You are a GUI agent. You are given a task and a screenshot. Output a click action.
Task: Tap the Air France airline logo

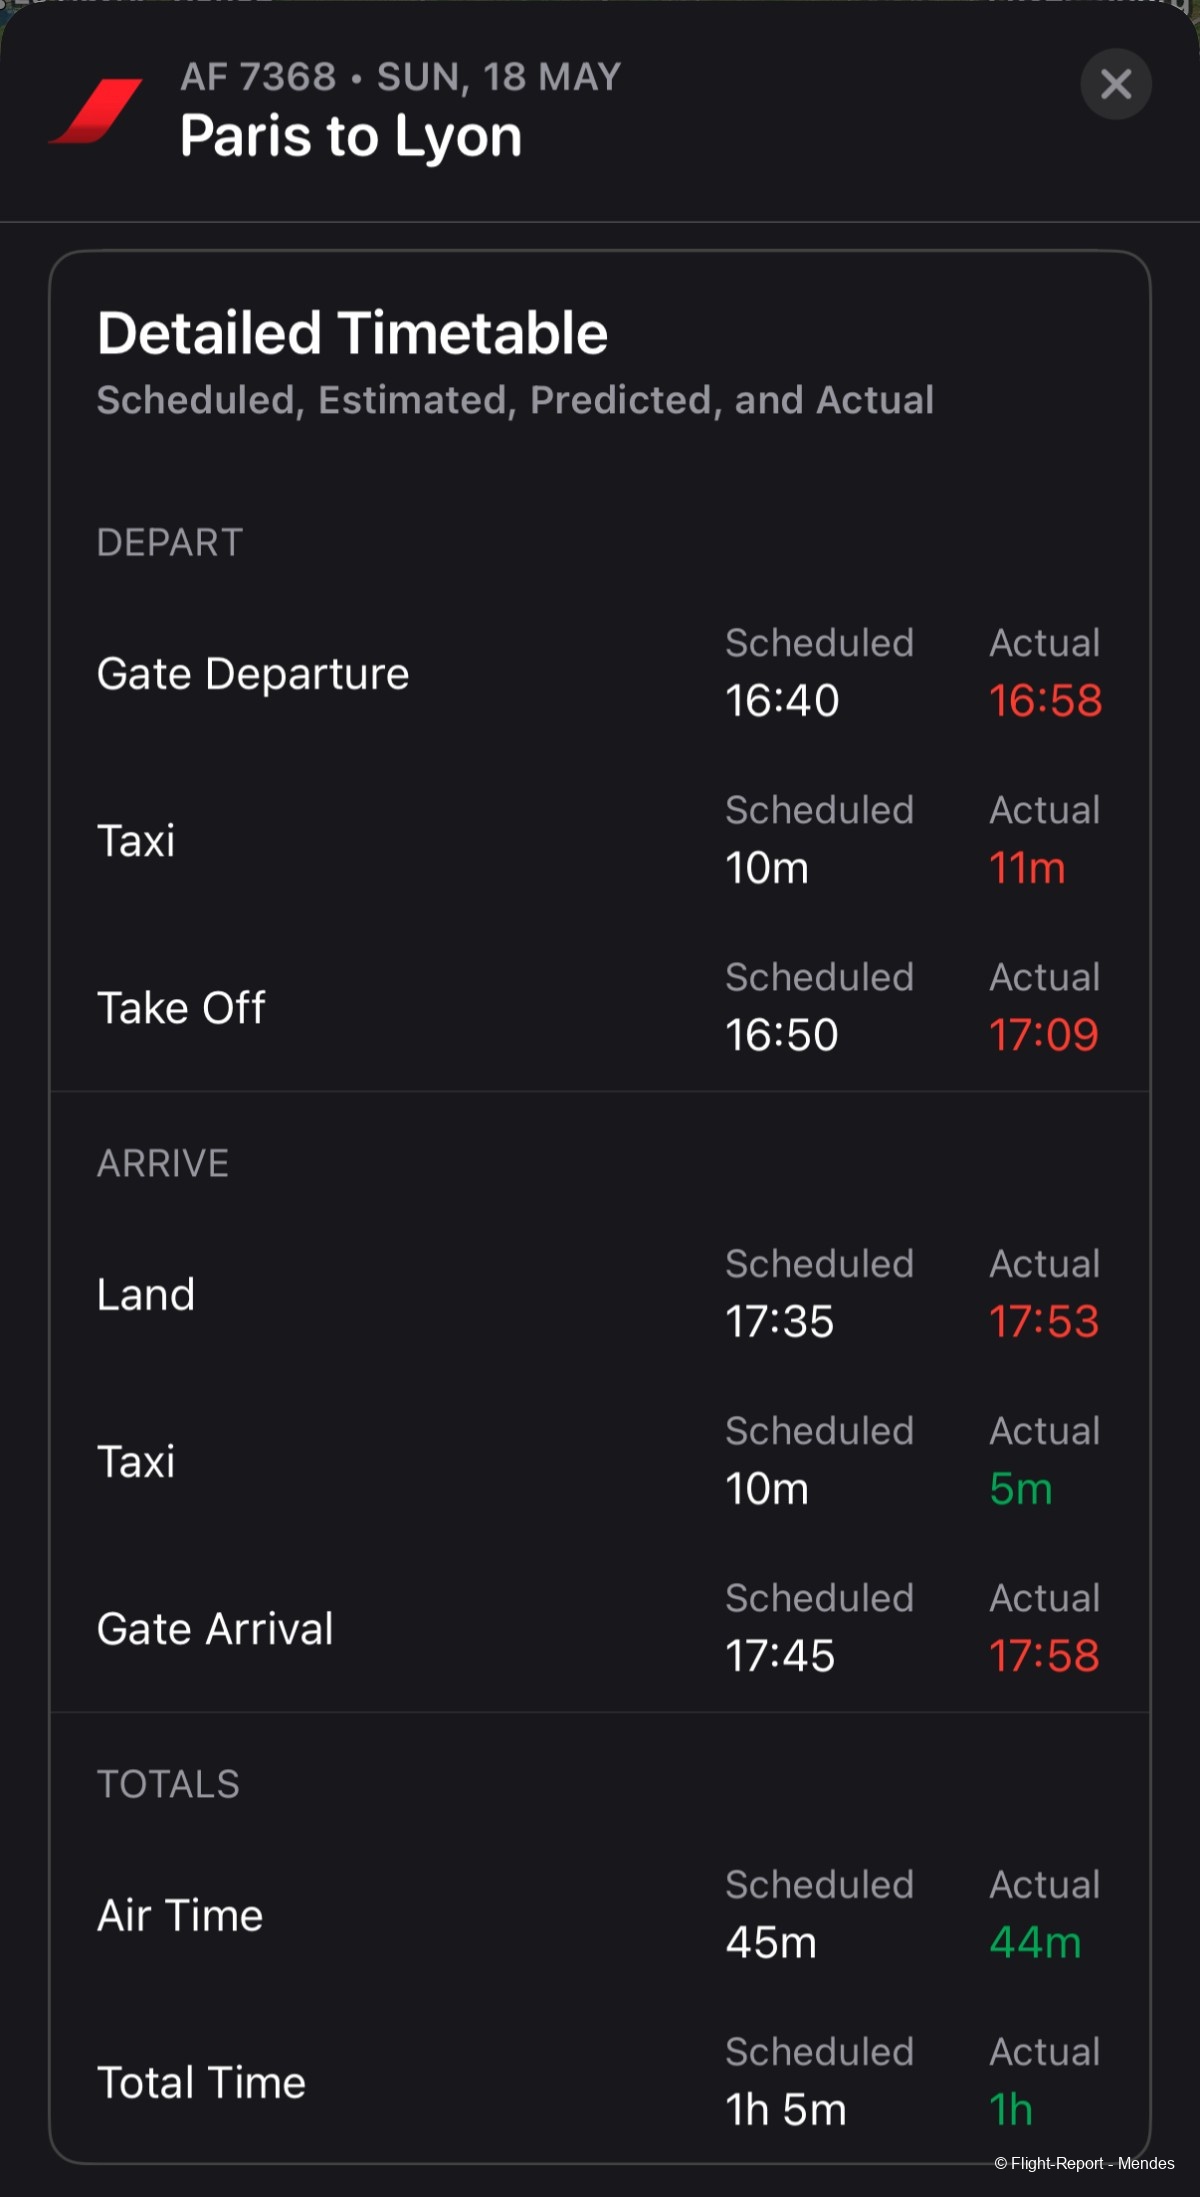tap(96, 111)
